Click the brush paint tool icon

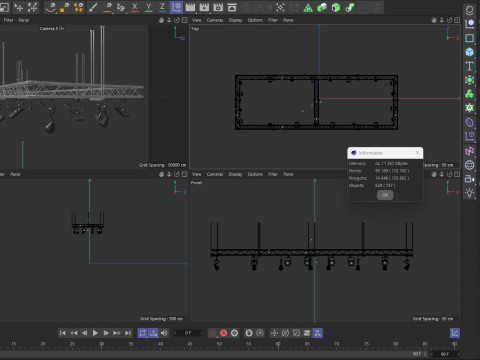click(x=93, y=7)
